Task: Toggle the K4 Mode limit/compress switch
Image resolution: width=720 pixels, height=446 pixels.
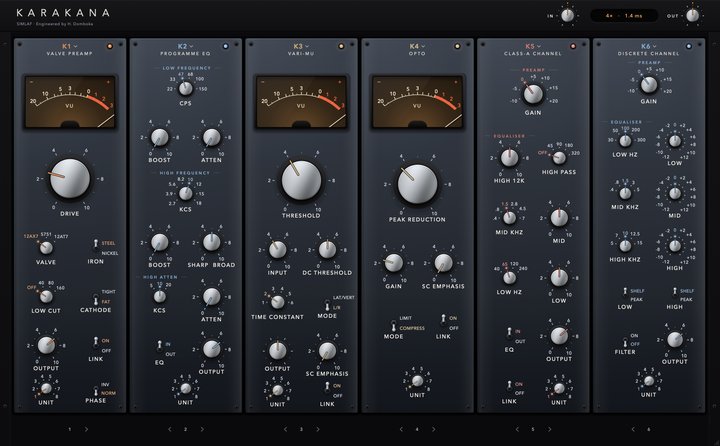Action: [394, 325]
